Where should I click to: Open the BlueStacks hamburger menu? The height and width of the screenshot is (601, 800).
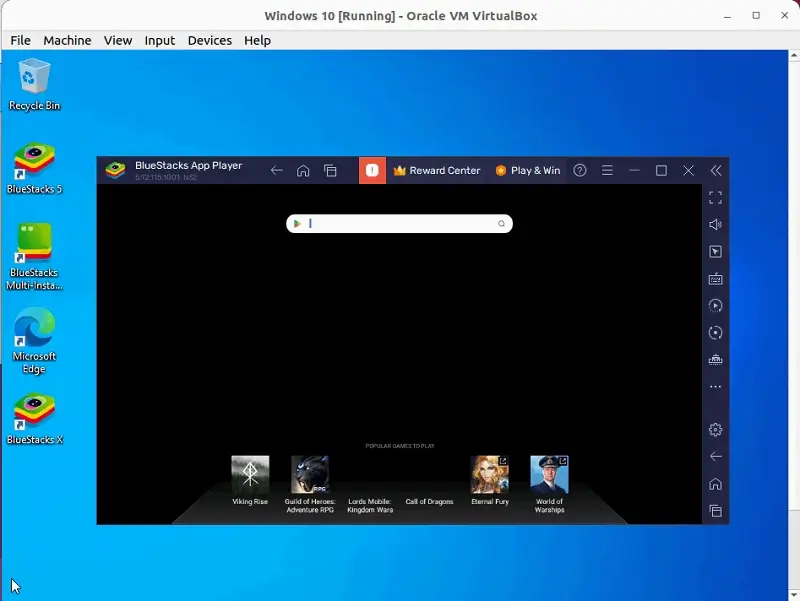pyautogui.click(x=607, y=170)
